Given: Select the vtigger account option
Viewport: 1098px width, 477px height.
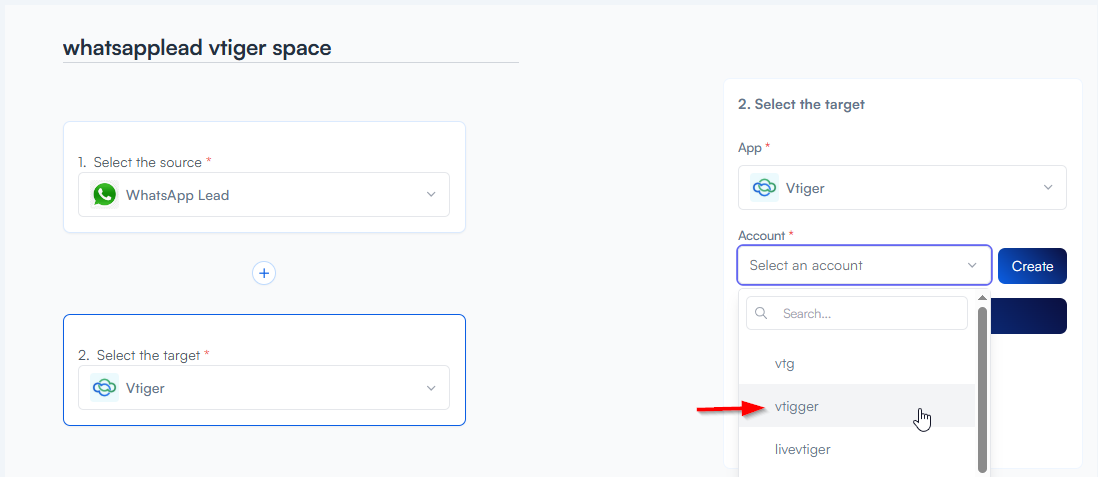Looking at the screenshot, I should pos(797,406).
